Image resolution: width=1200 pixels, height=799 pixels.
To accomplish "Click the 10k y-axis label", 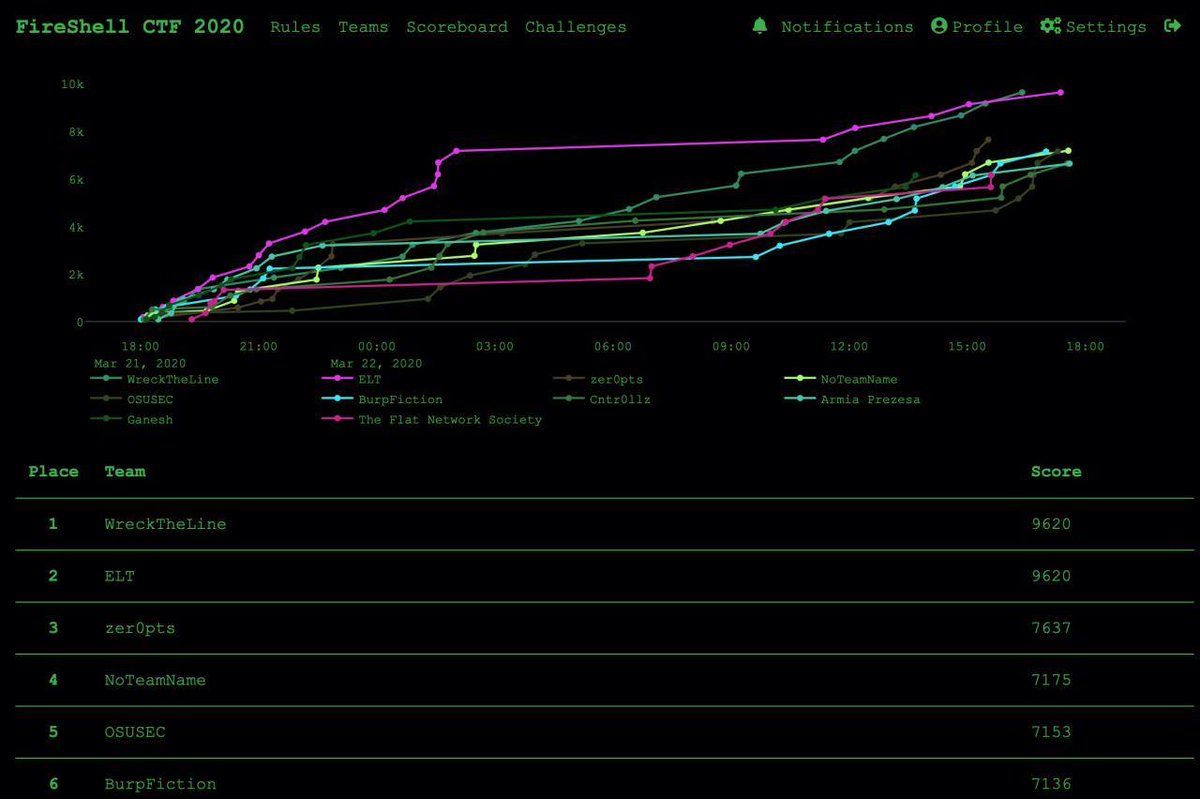I will click(72, 85).
